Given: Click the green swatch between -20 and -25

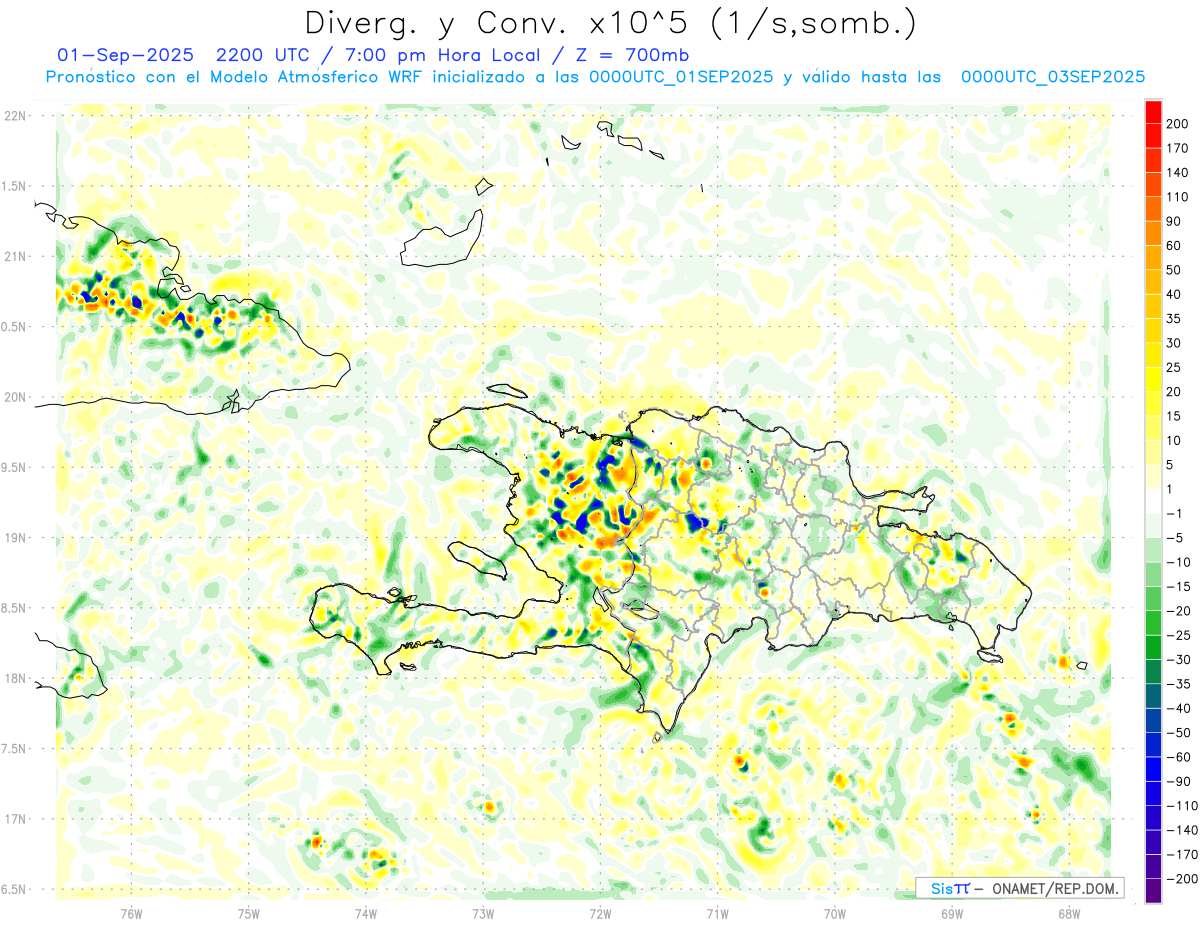Looking at the screenshot, I should click(x=1153, y=622).
